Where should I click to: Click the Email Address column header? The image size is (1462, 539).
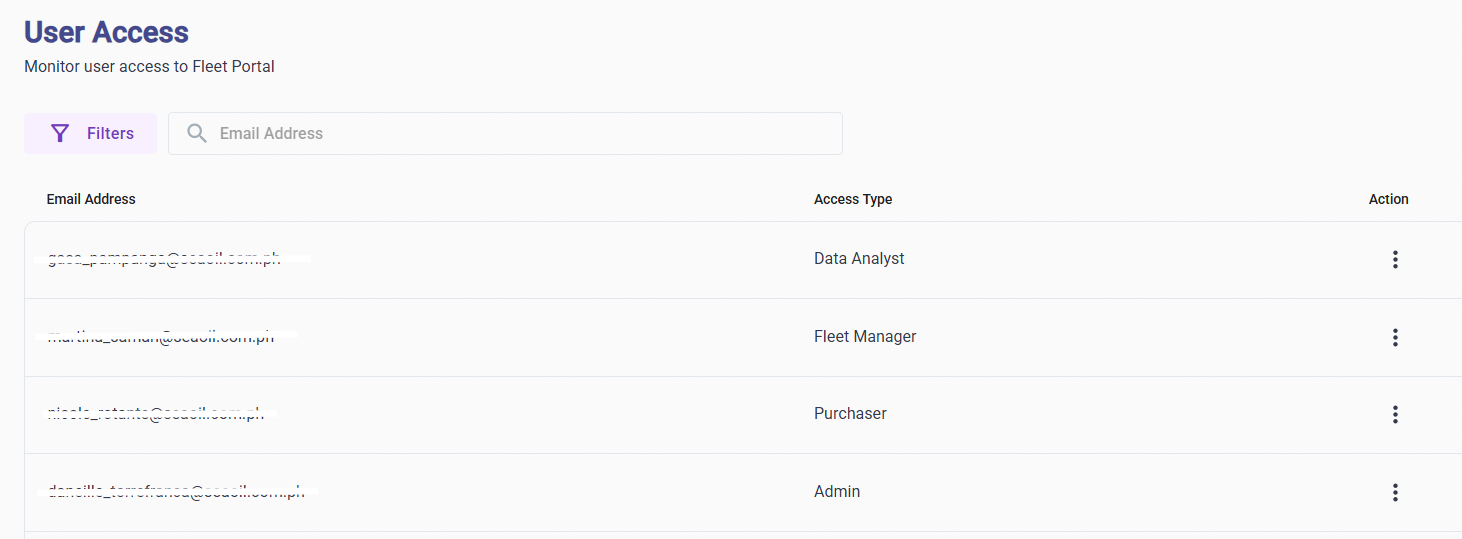point(91,199)
